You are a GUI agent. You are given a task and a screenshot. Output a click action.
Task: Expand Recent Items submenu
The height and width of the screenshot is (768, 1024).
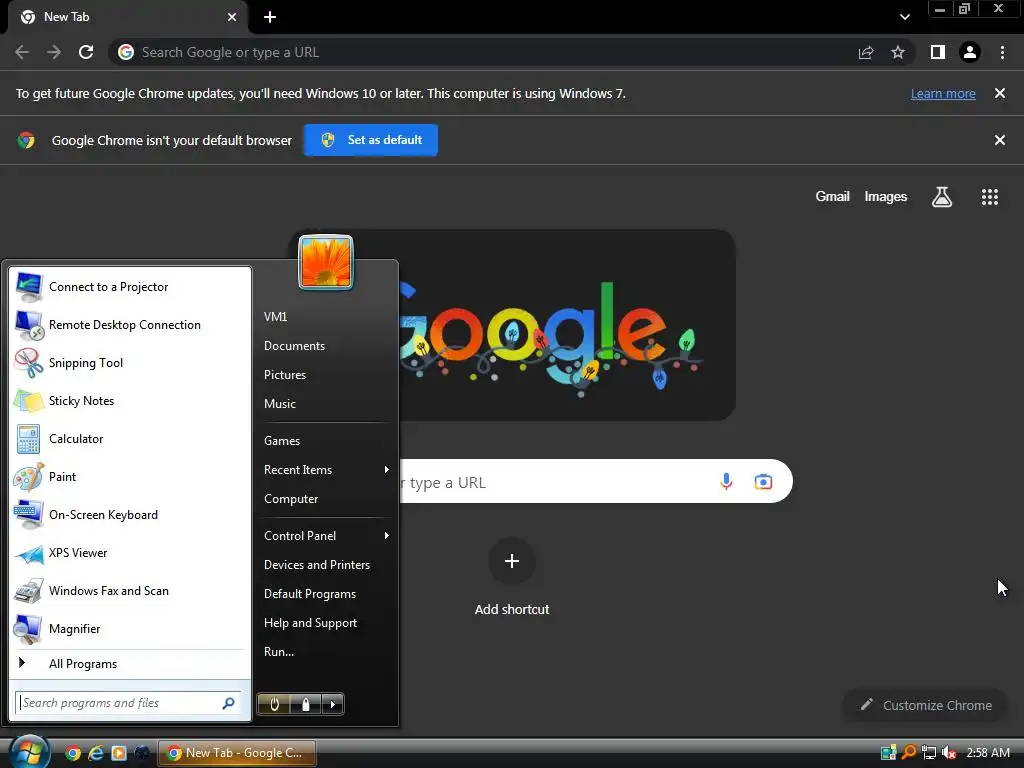click(x=327, y=470)
